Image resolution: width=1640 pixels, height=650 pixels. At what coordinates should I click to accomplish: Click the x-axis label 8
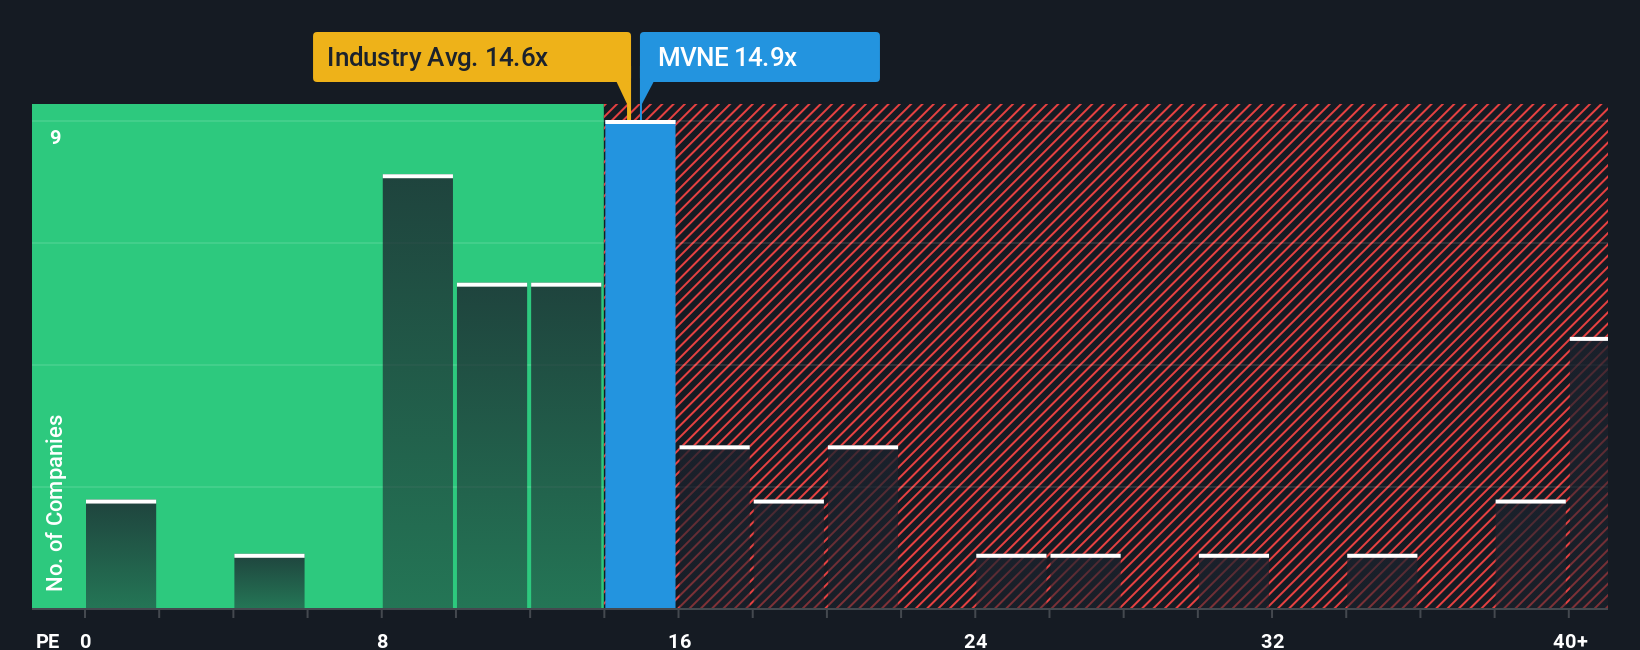point(383,640)
